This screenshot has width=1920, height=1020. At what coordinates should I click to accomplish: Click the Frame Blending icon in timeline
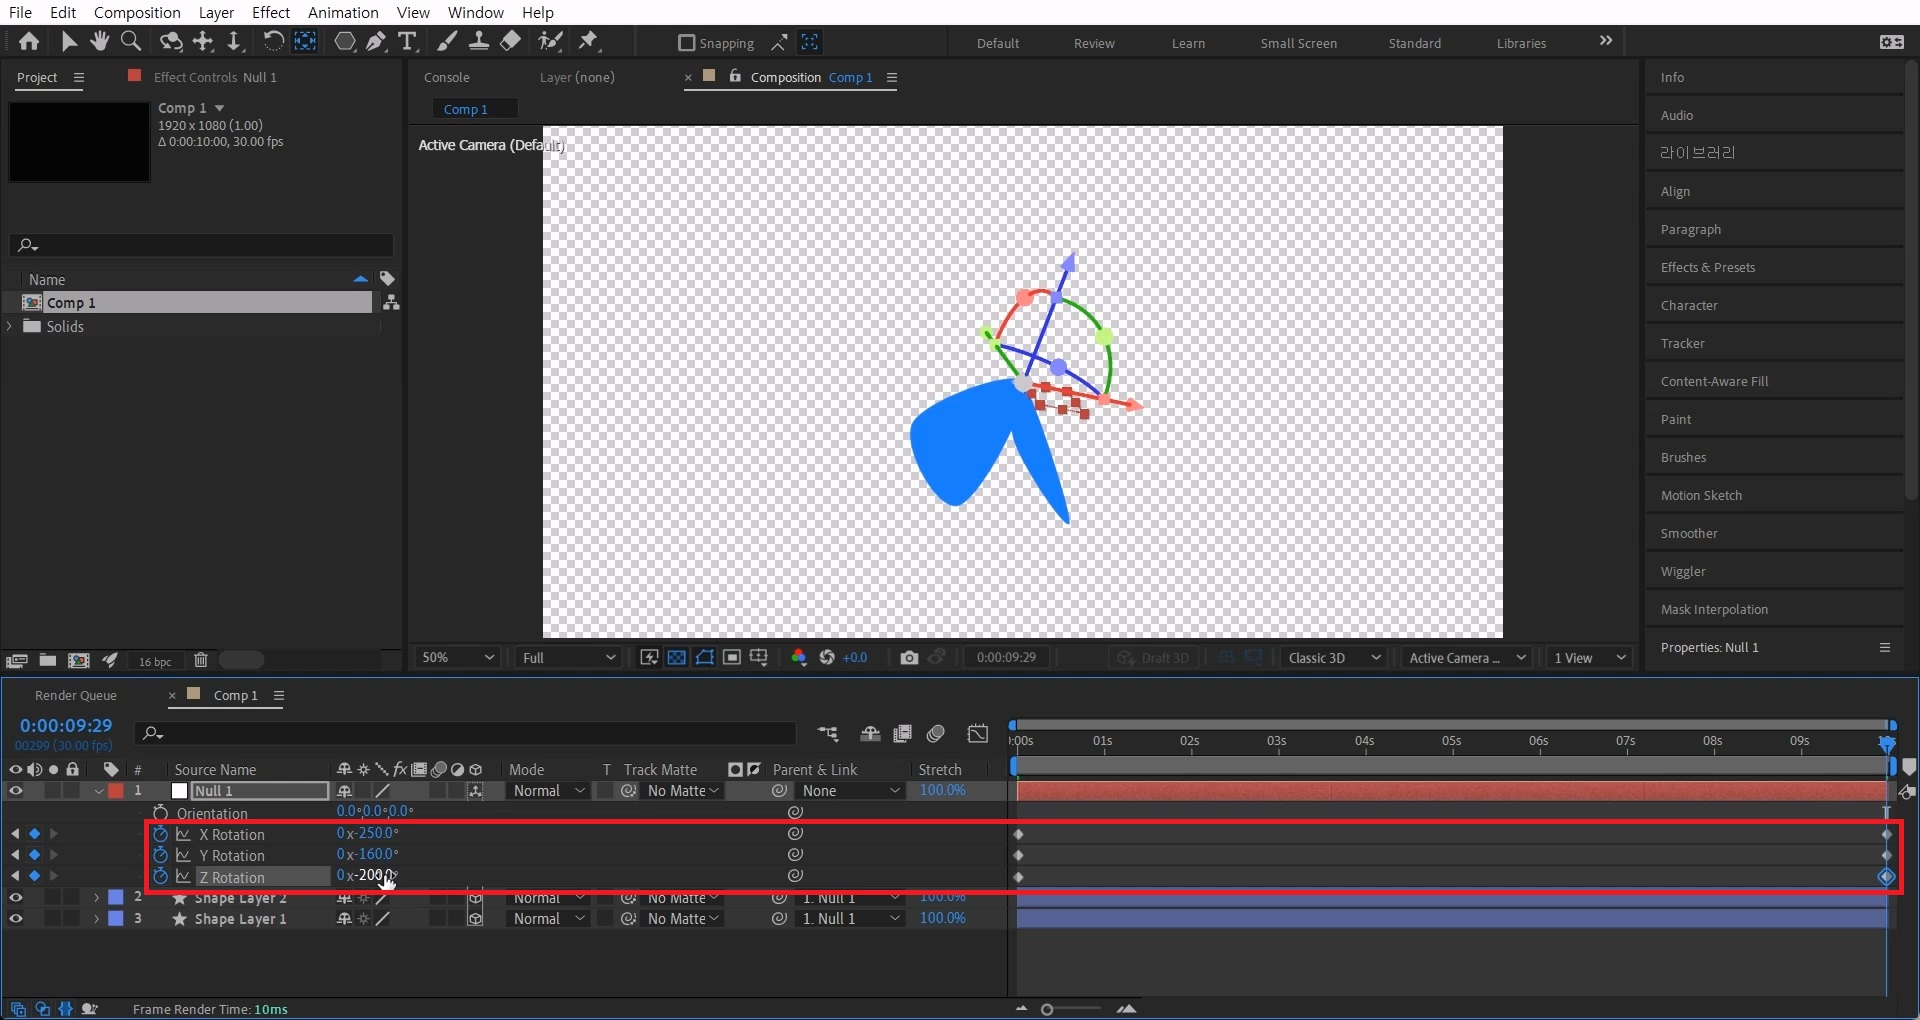(x=902, y=734)
